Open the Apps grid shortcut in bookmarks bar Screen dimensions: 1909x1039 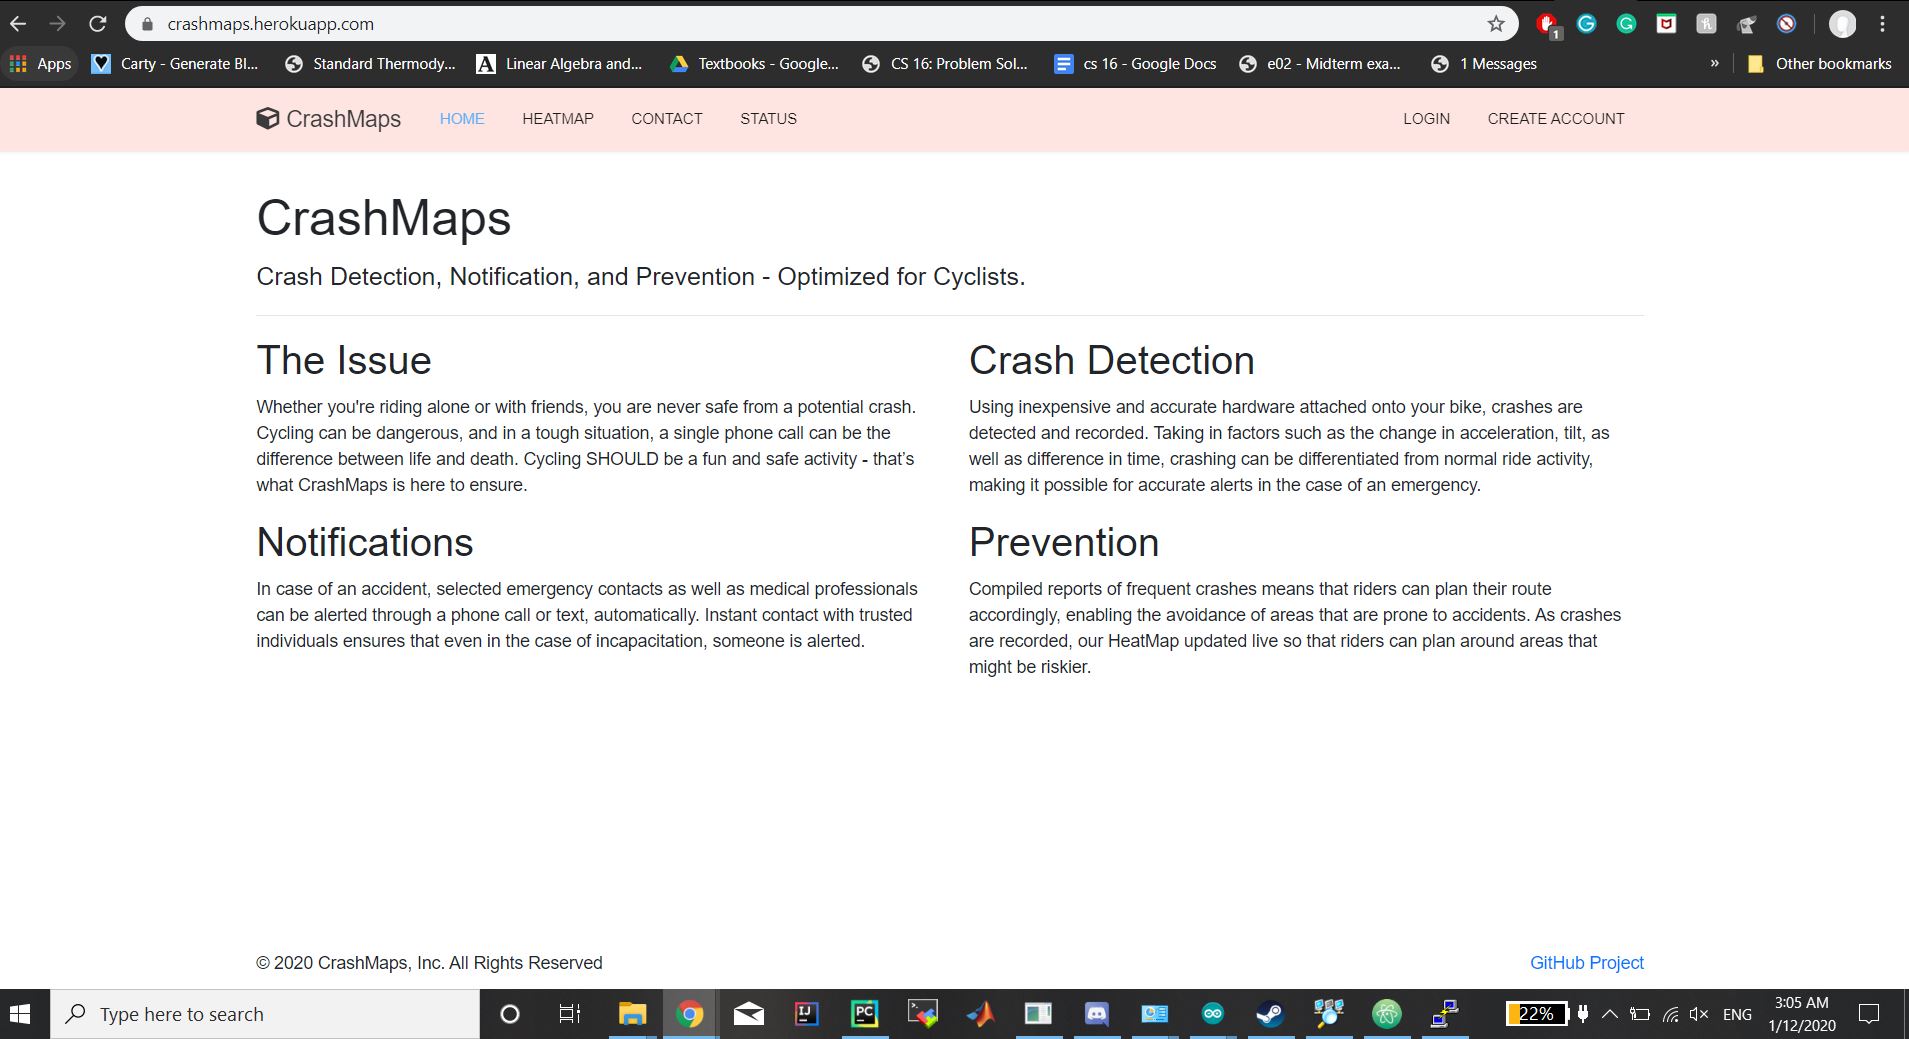pyautogui.click(x=41, y=64)
